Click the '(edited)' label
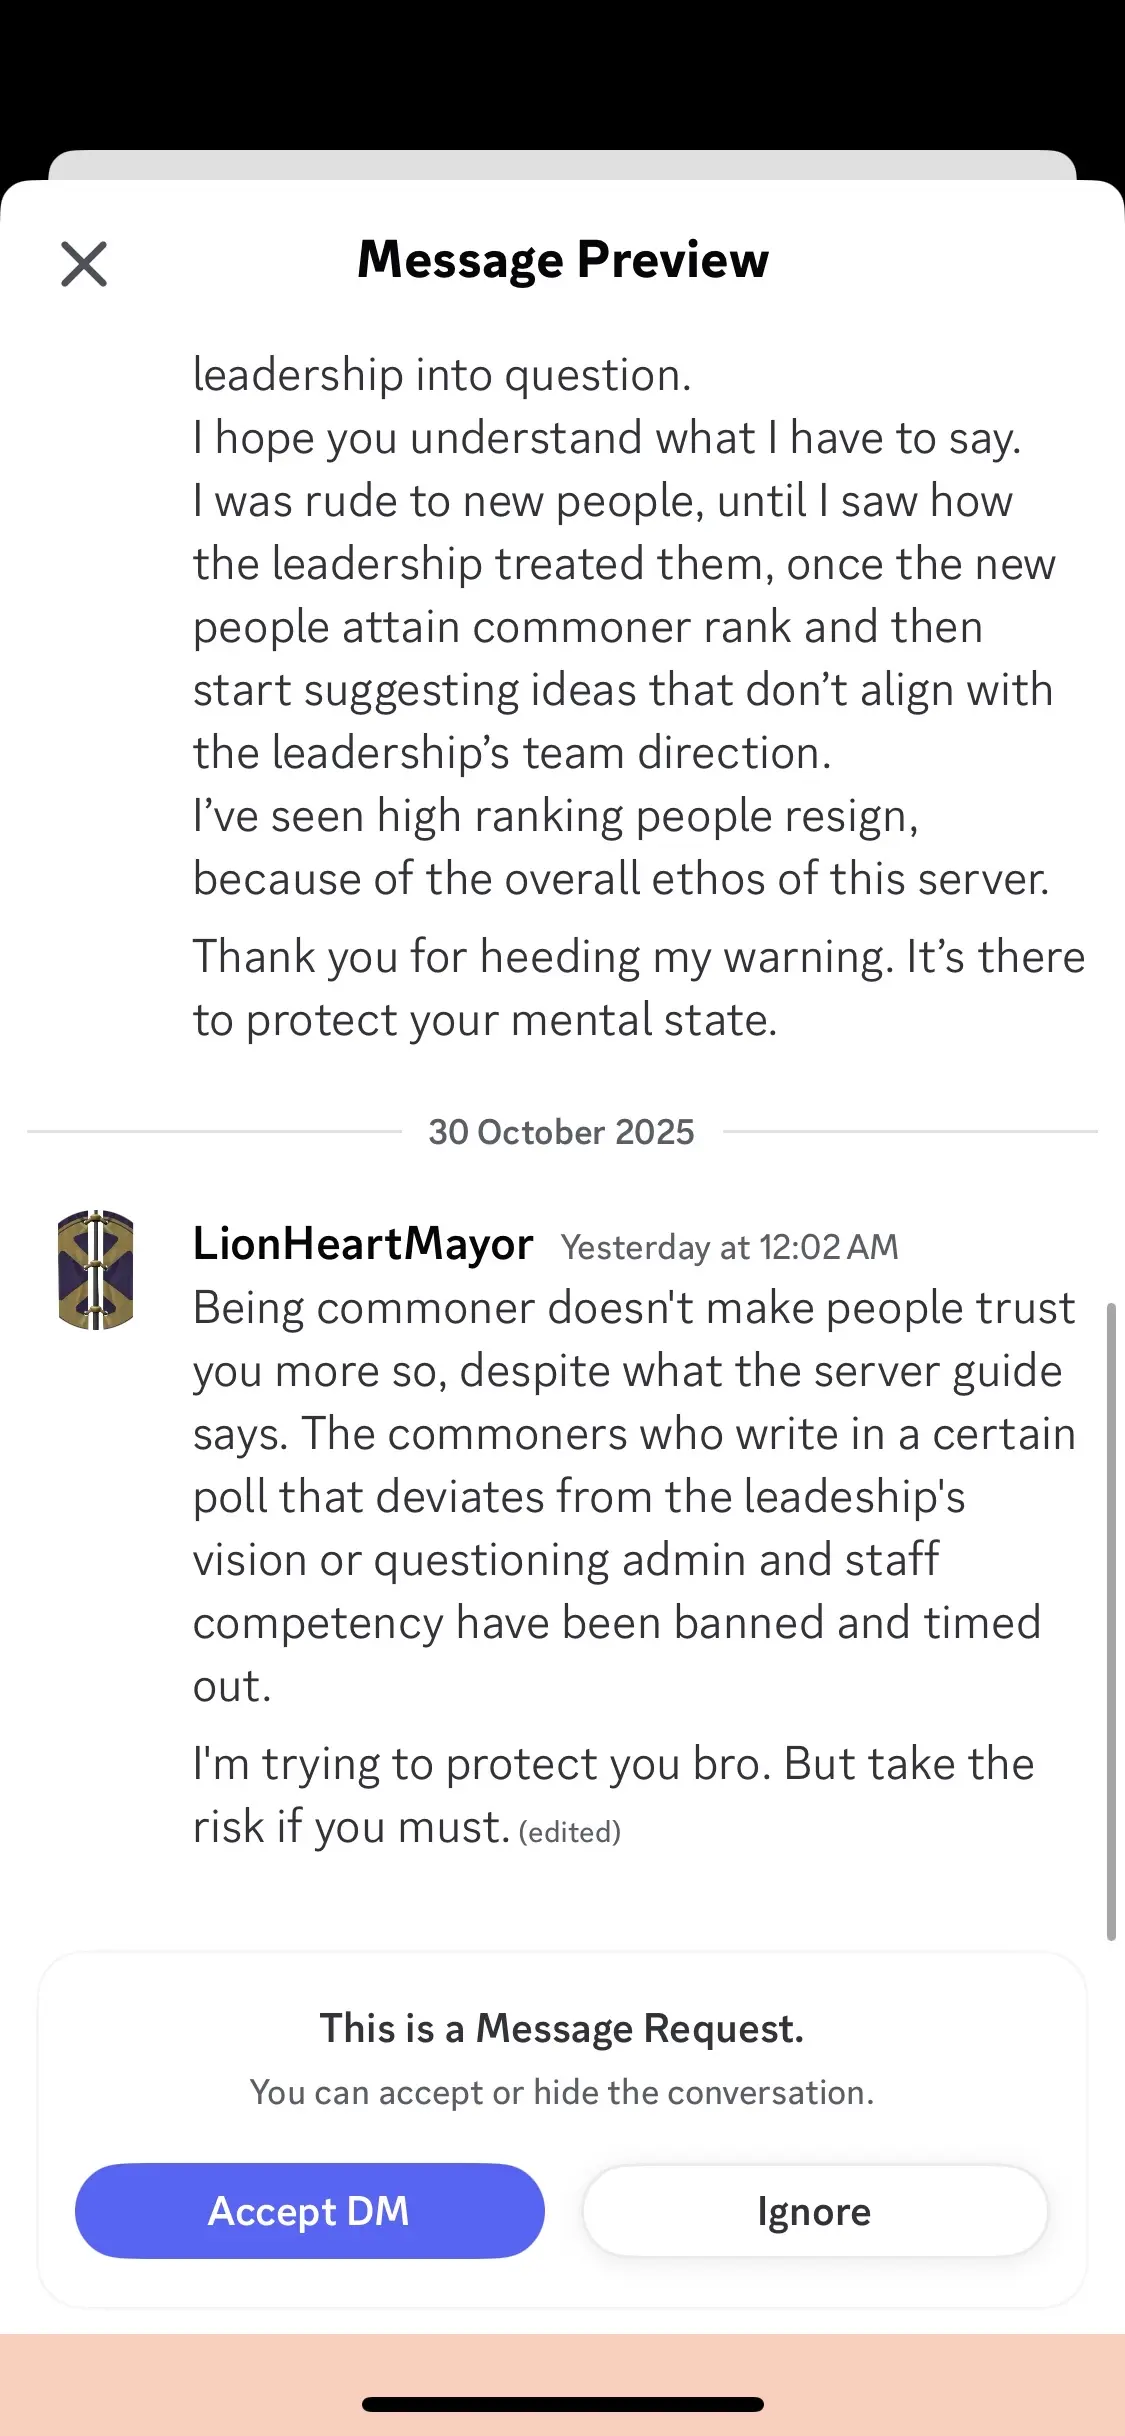This screenshot has width=1125, height=2436. point(570,1832)
